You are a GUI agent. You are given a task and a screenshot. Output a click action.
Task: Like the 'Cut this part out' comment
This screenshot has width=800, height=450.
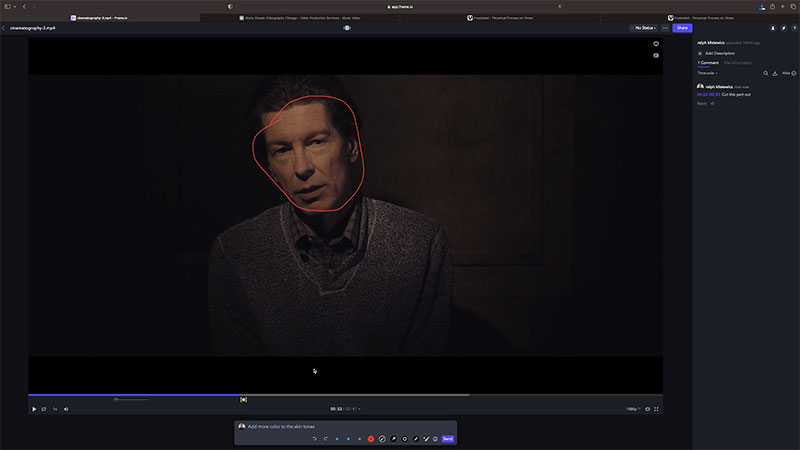click(x=713, y=104)
